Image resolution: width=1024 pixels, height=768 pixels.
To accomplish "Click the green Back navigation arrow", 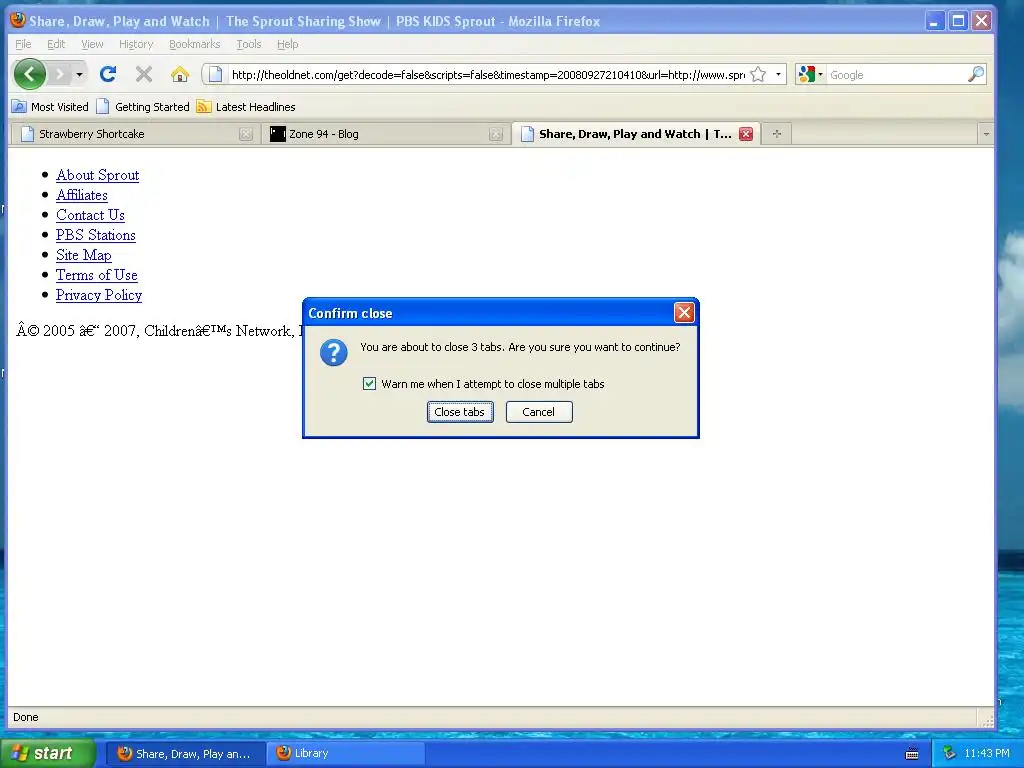I will click(30, 74).
